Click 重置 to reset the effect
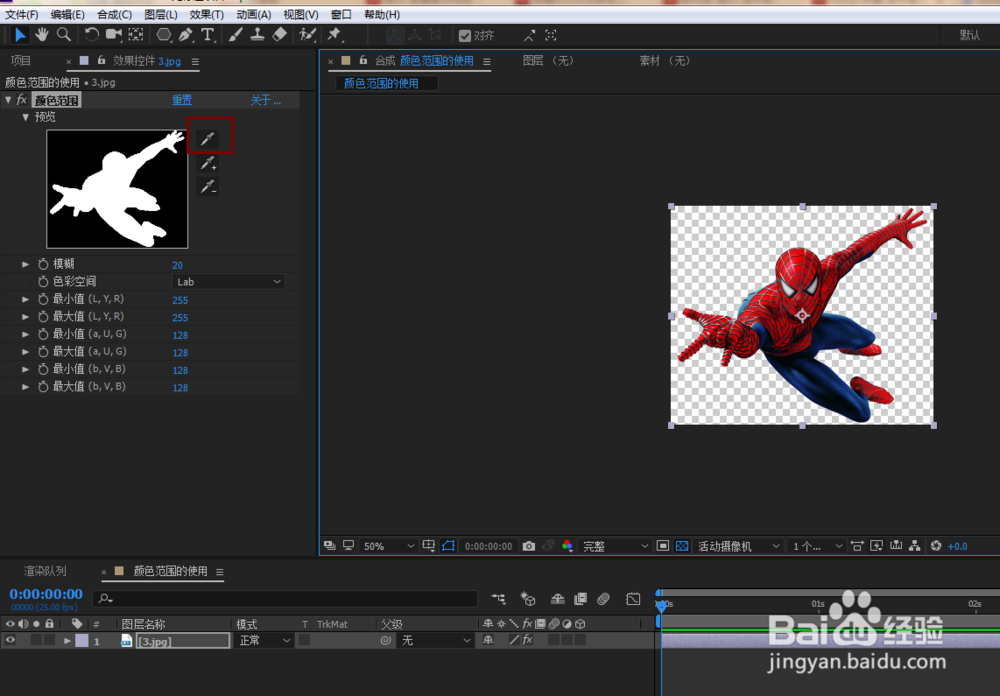Viewport: 1000px width, 696px height. pos(182,100)
